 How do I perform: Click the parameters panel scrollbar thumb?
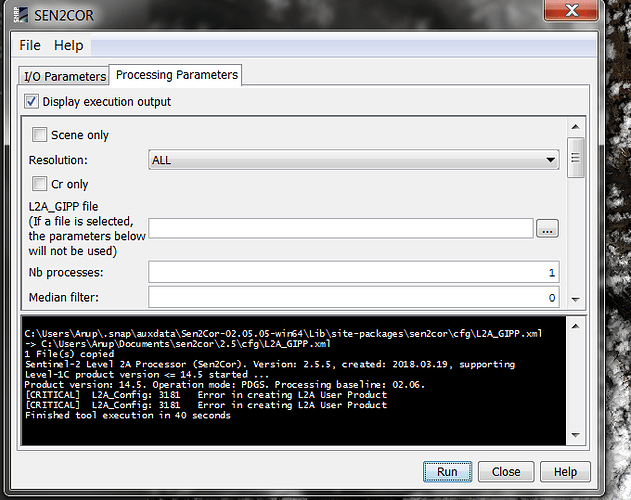coord(575,157)
